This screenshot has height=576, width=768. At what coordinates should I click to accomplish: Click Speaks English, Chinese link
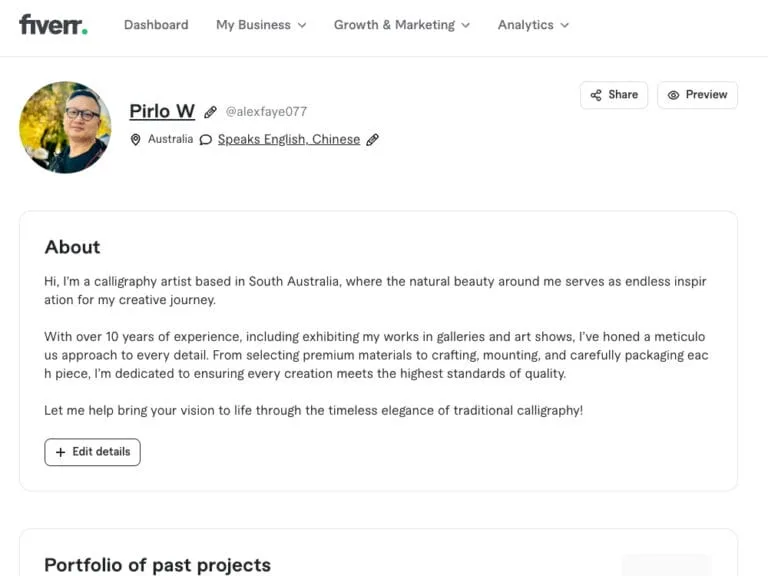pos(289,140)
